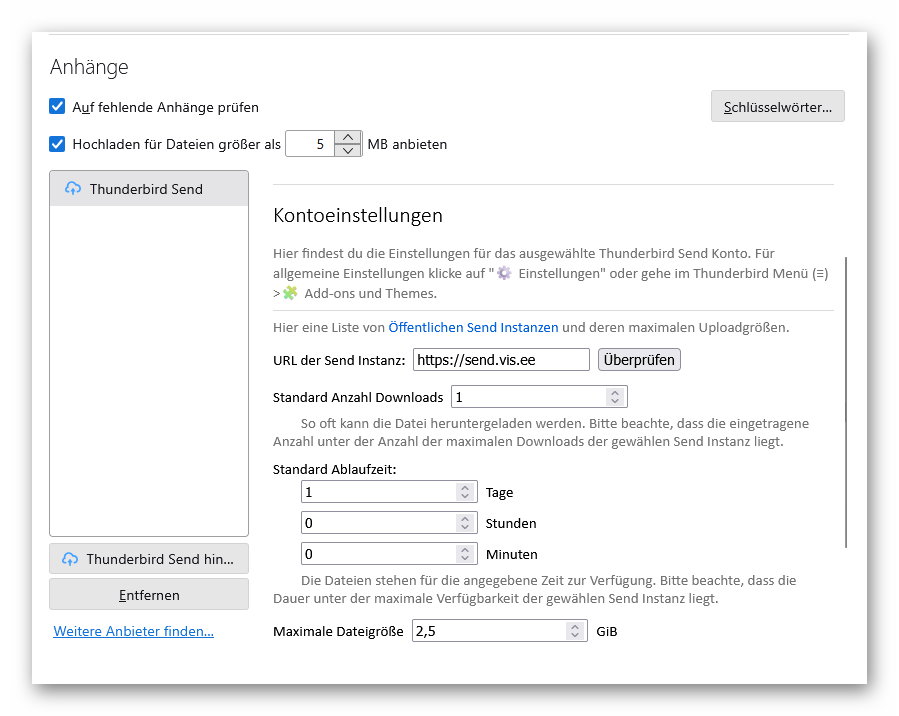
Task: Increase the upload threshold MB value
Action: click(347, 137)
